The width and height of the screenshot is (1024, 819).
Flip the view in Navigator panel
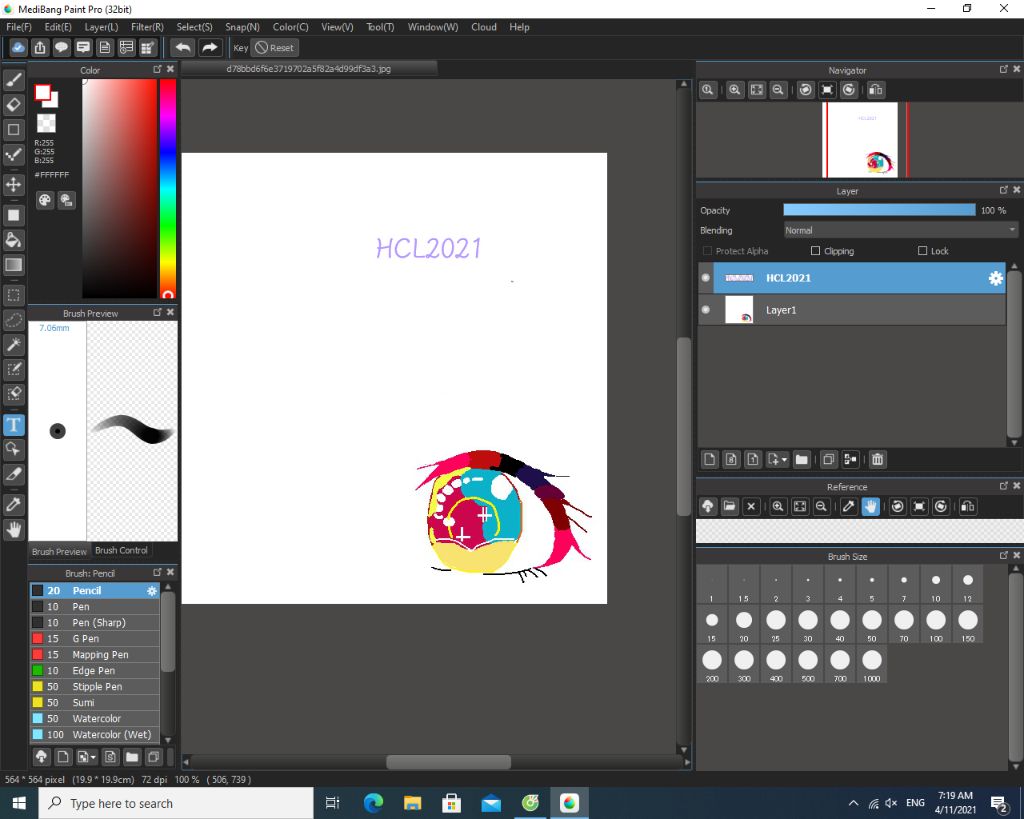(x=876, y=90)
